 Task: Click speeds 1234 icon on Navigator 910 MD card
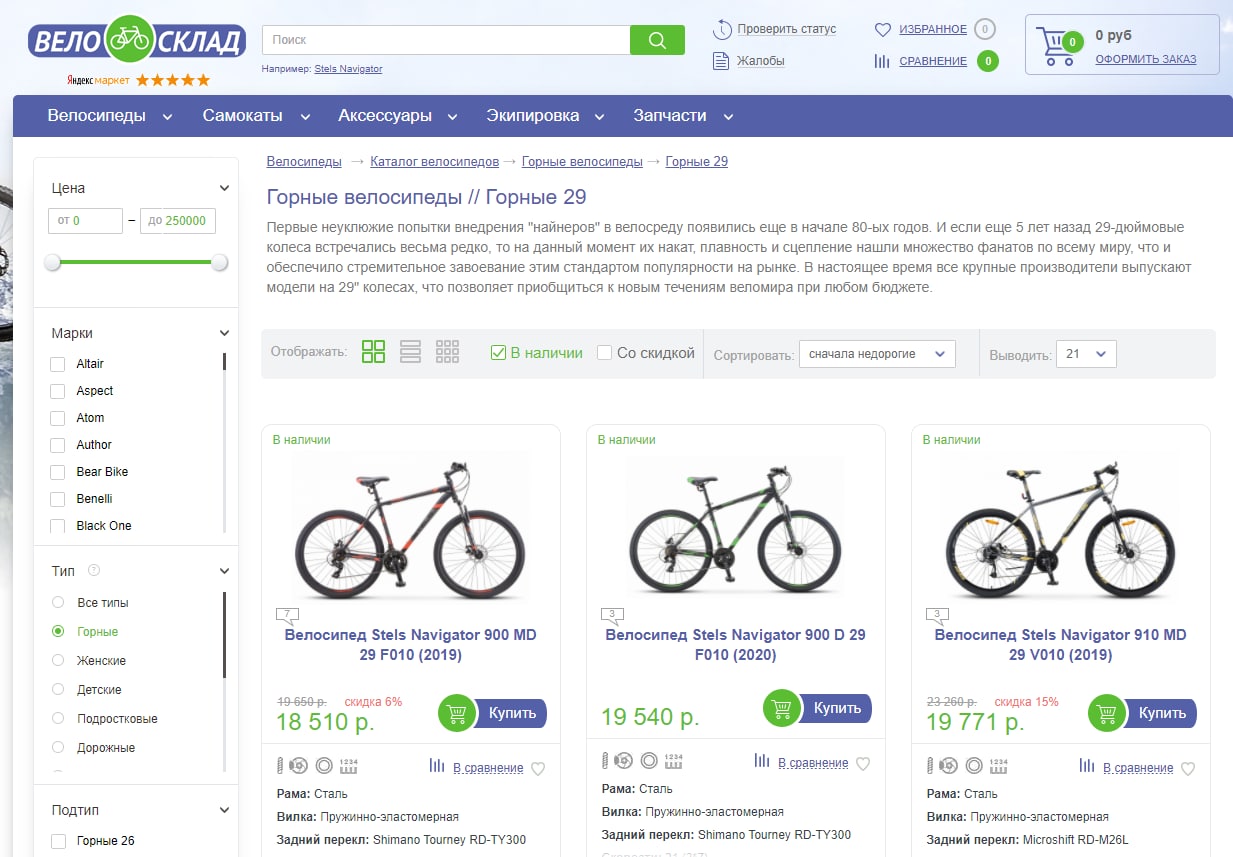(x=998, y=766)
